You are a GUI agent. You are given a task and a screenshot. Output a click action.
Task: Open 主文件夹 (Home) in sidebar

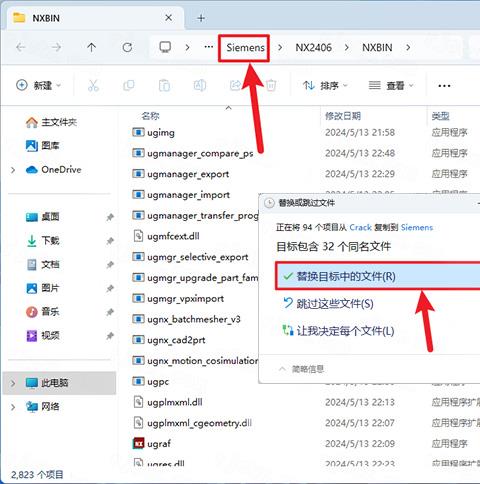tap(51, 122)
